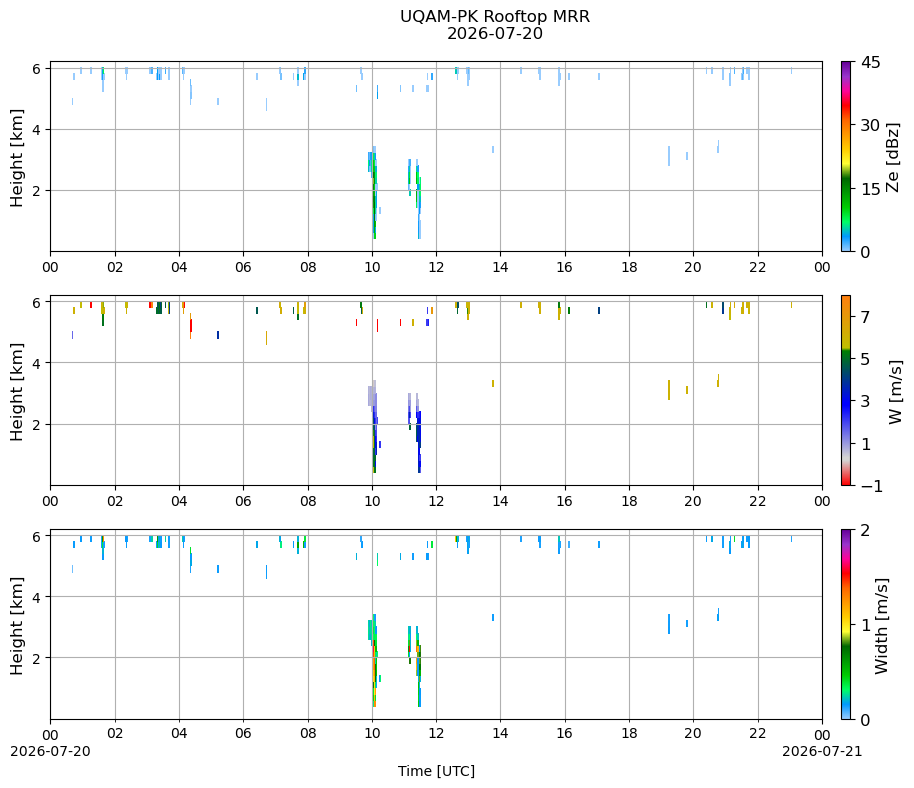Click the 2 tick on the Width colorbar
Viewport: 914px width, 788px height.
[865, 530]
